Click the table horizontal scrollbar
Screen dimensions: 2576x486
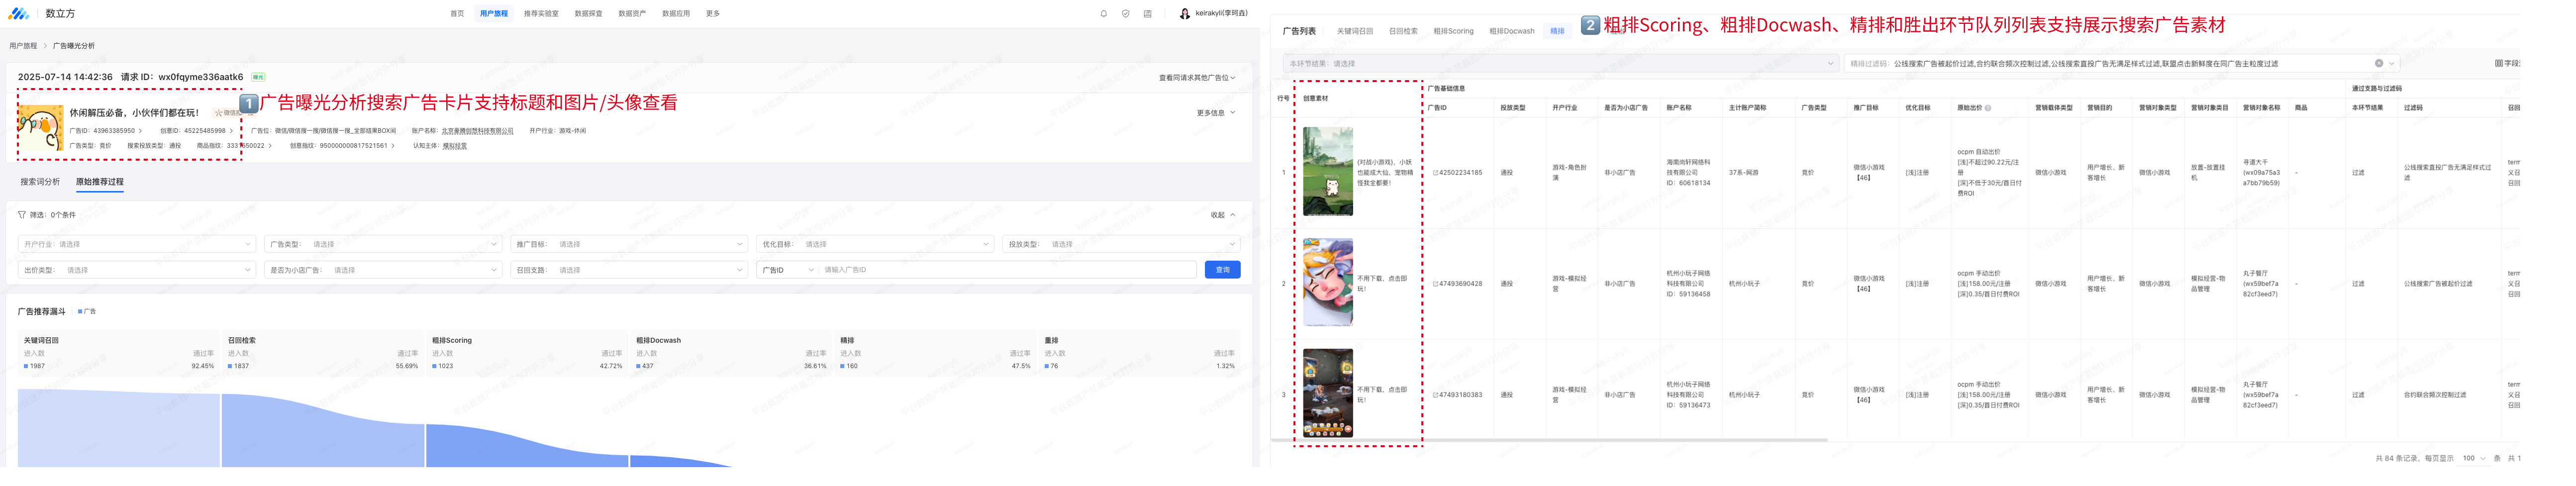point(1550,441)
